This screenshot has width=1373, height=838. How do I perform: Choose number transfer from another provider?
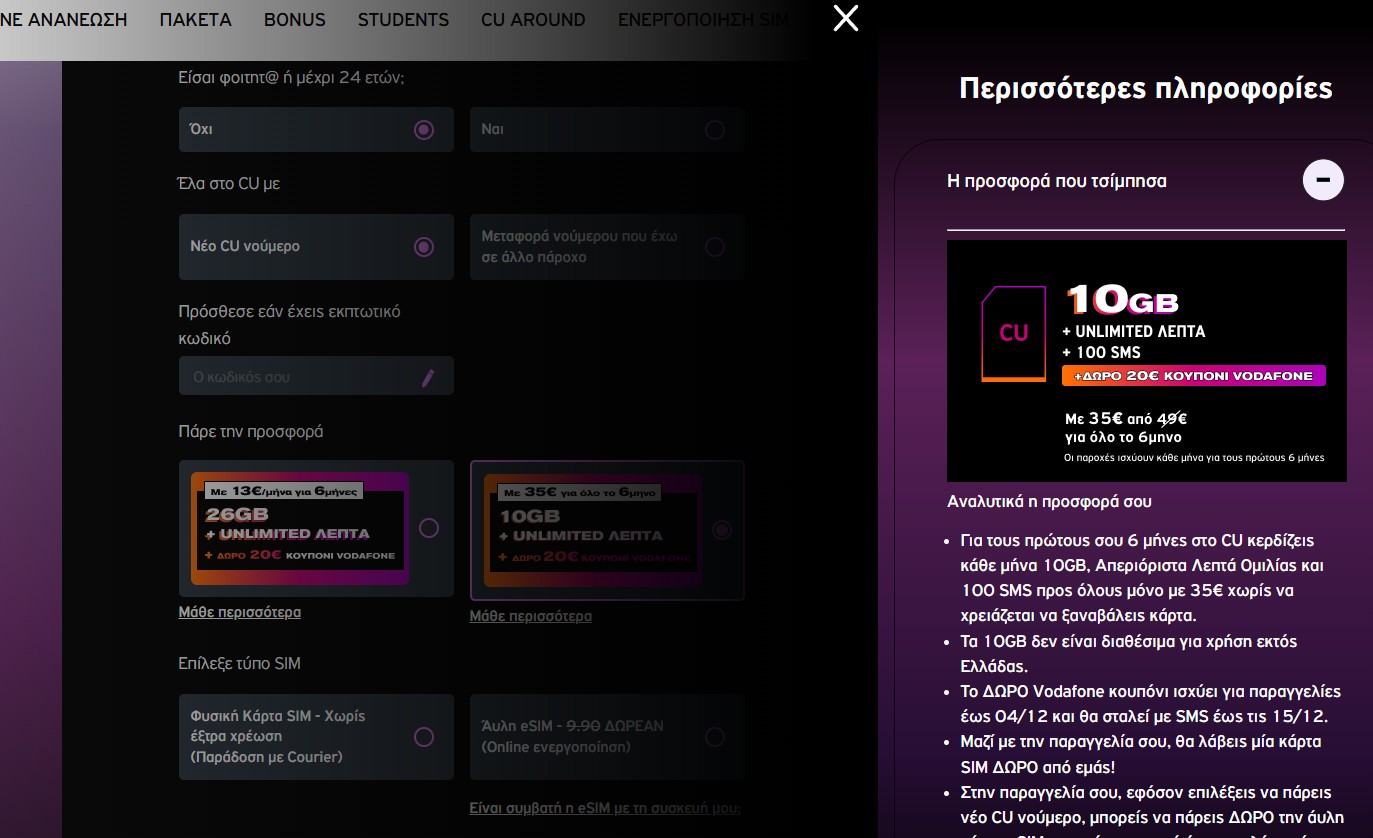coord(714,247)
